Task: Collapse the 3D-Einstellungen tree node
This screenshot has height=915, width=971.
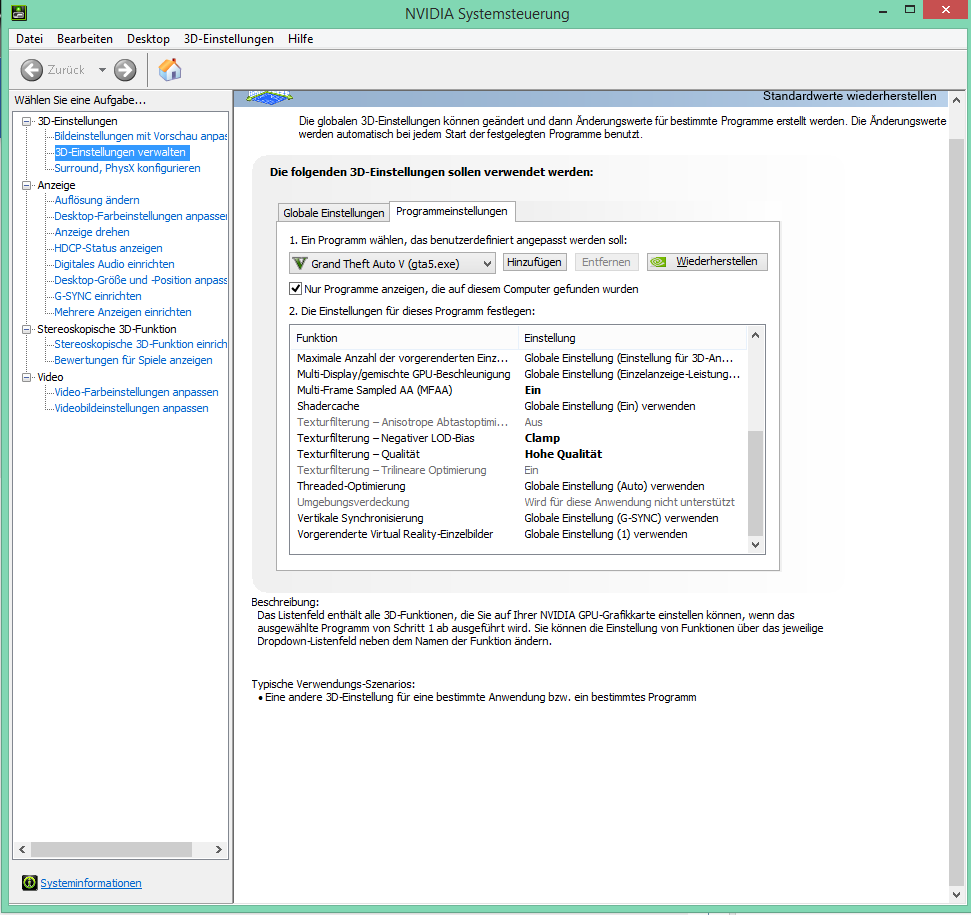Action: click(26, 121)
